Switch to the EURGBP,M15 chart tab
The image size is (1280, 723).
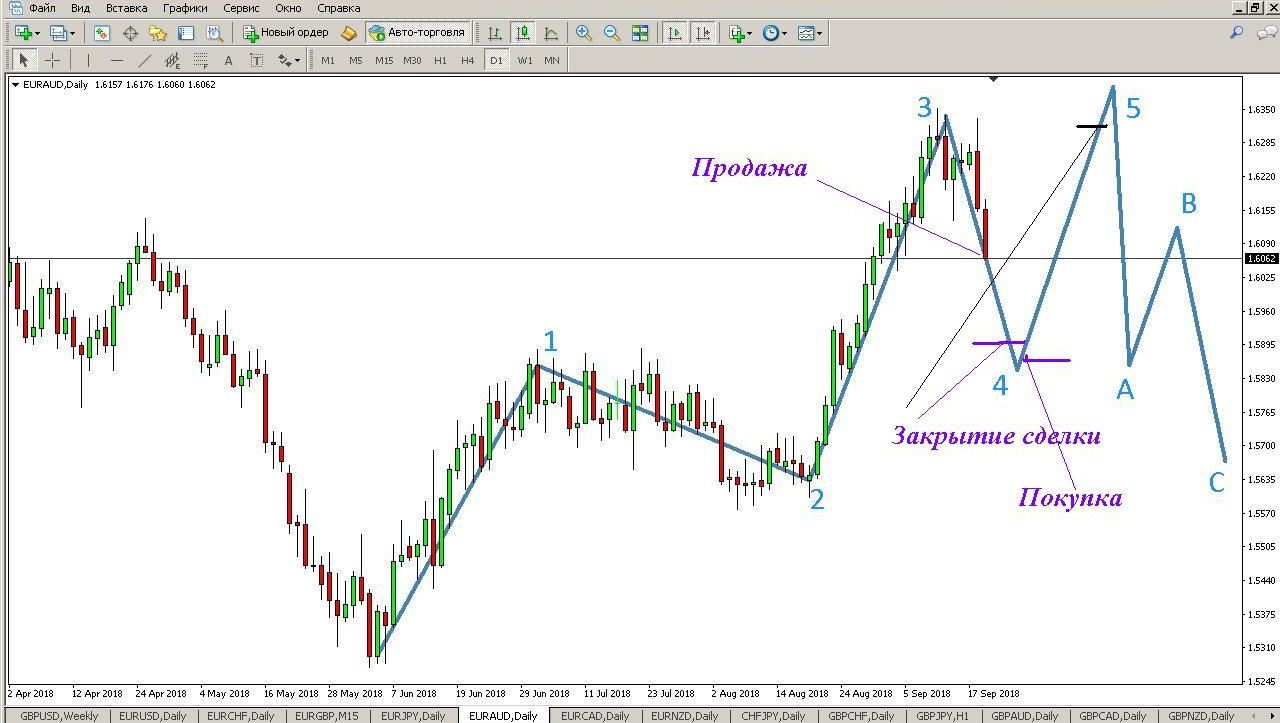pos(327,716)
